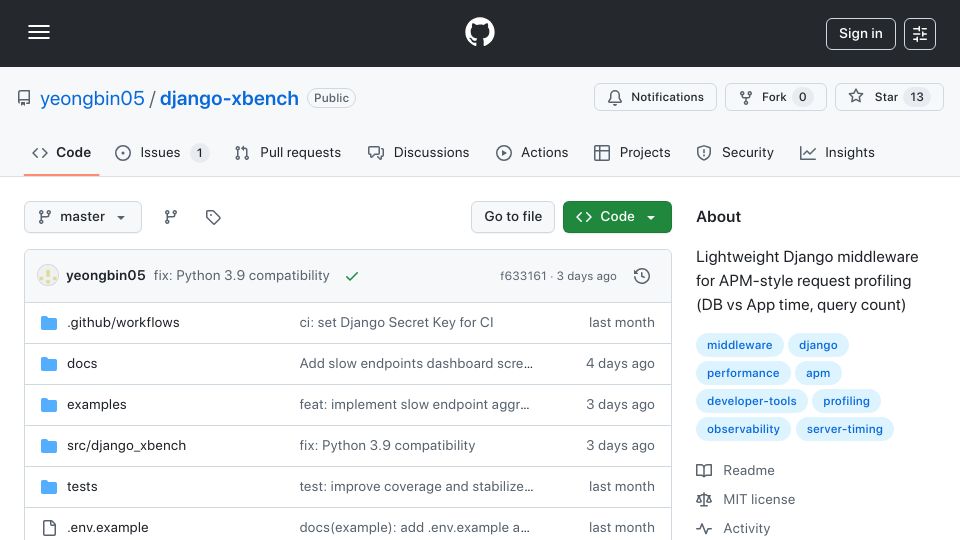The image size is (960, 540).
Task: Select the developer-tools topic tag
Action: [x=751, y=402]
